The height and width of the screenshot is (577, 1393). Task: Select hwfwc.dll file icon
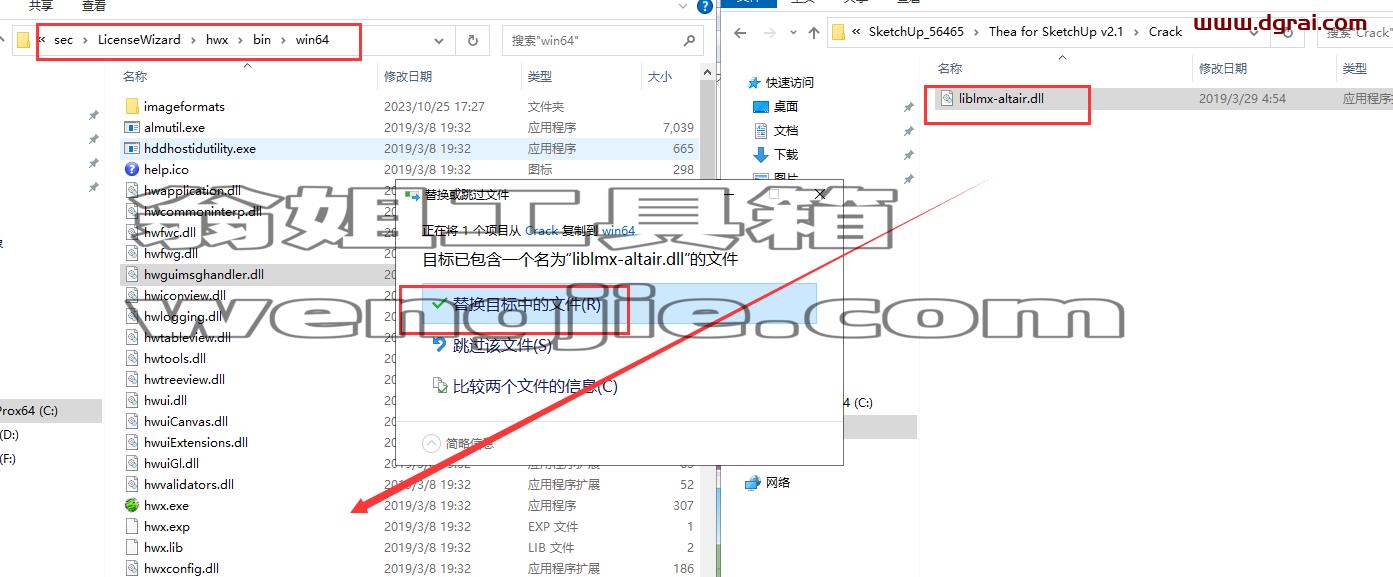(x=132, y=232)
